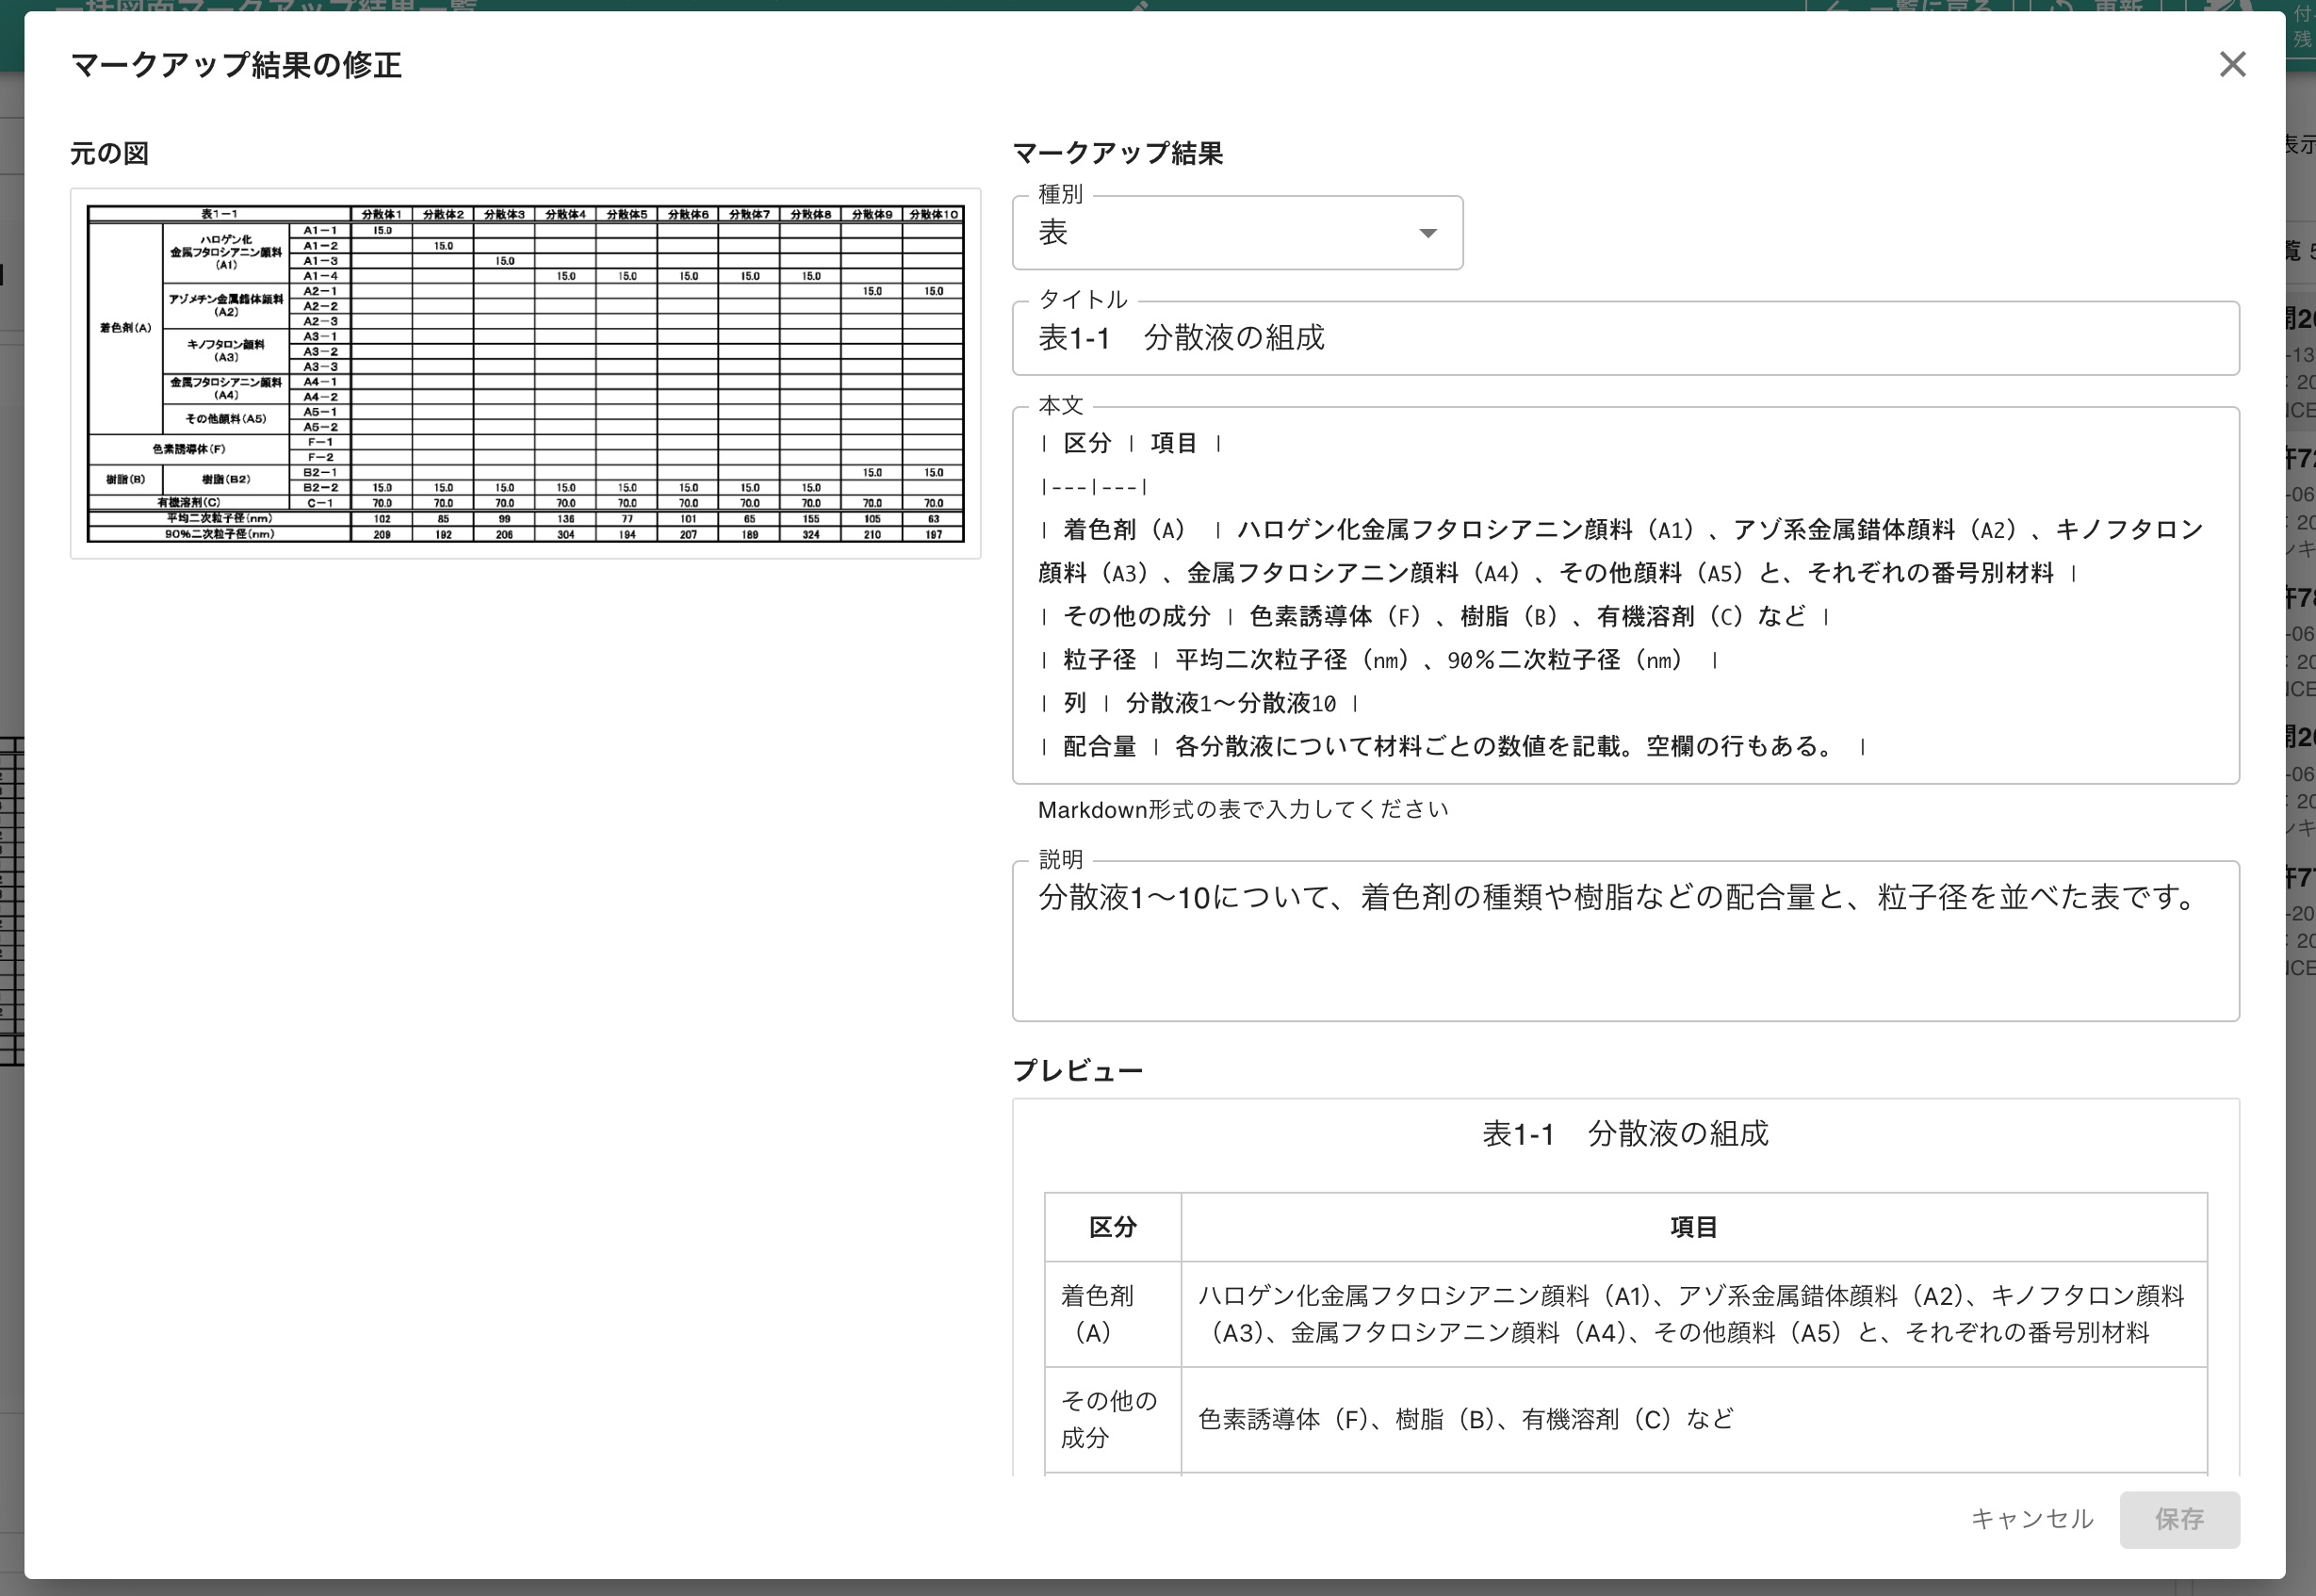Click the 粒子径 line in 本文 text
Image resolution: width=2316 pixels, height=1596 pixels.
click(x=1379, y=660)
